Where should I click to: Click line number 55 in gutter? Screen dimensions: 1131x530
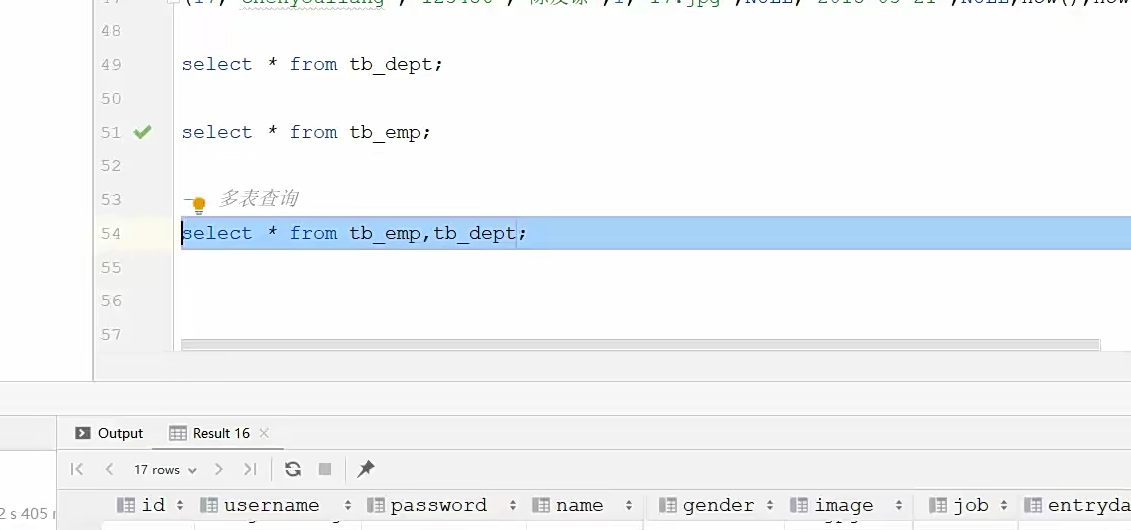111,267
